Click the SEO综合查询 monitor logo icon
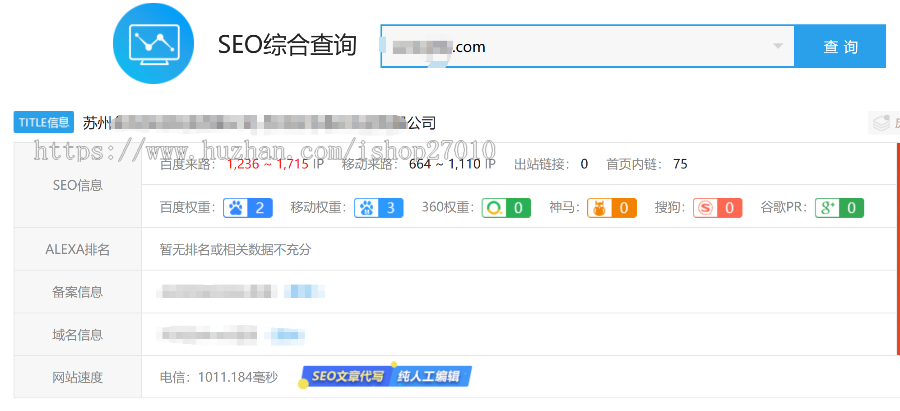Screen dimensions: 900x411 pos(153,44)
